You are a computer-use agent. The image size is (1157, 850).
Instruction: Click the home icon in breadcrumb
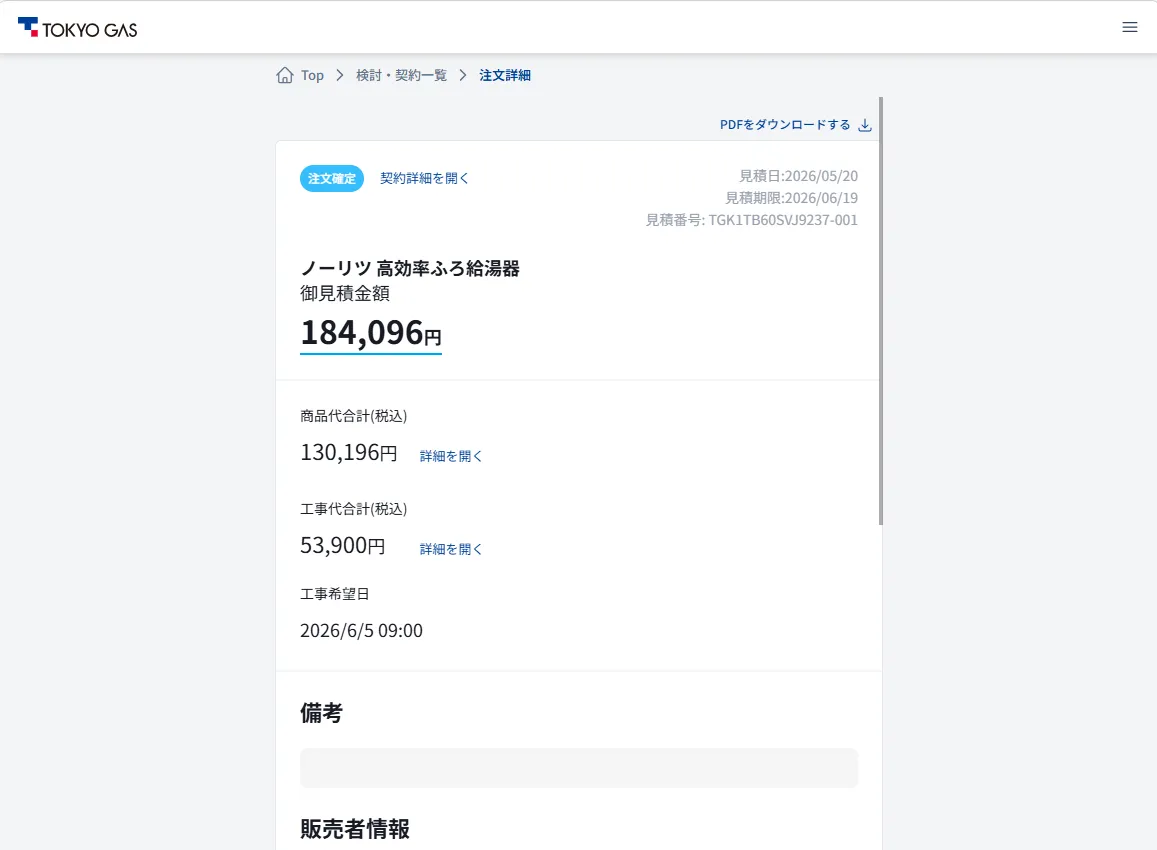(285, 75)
